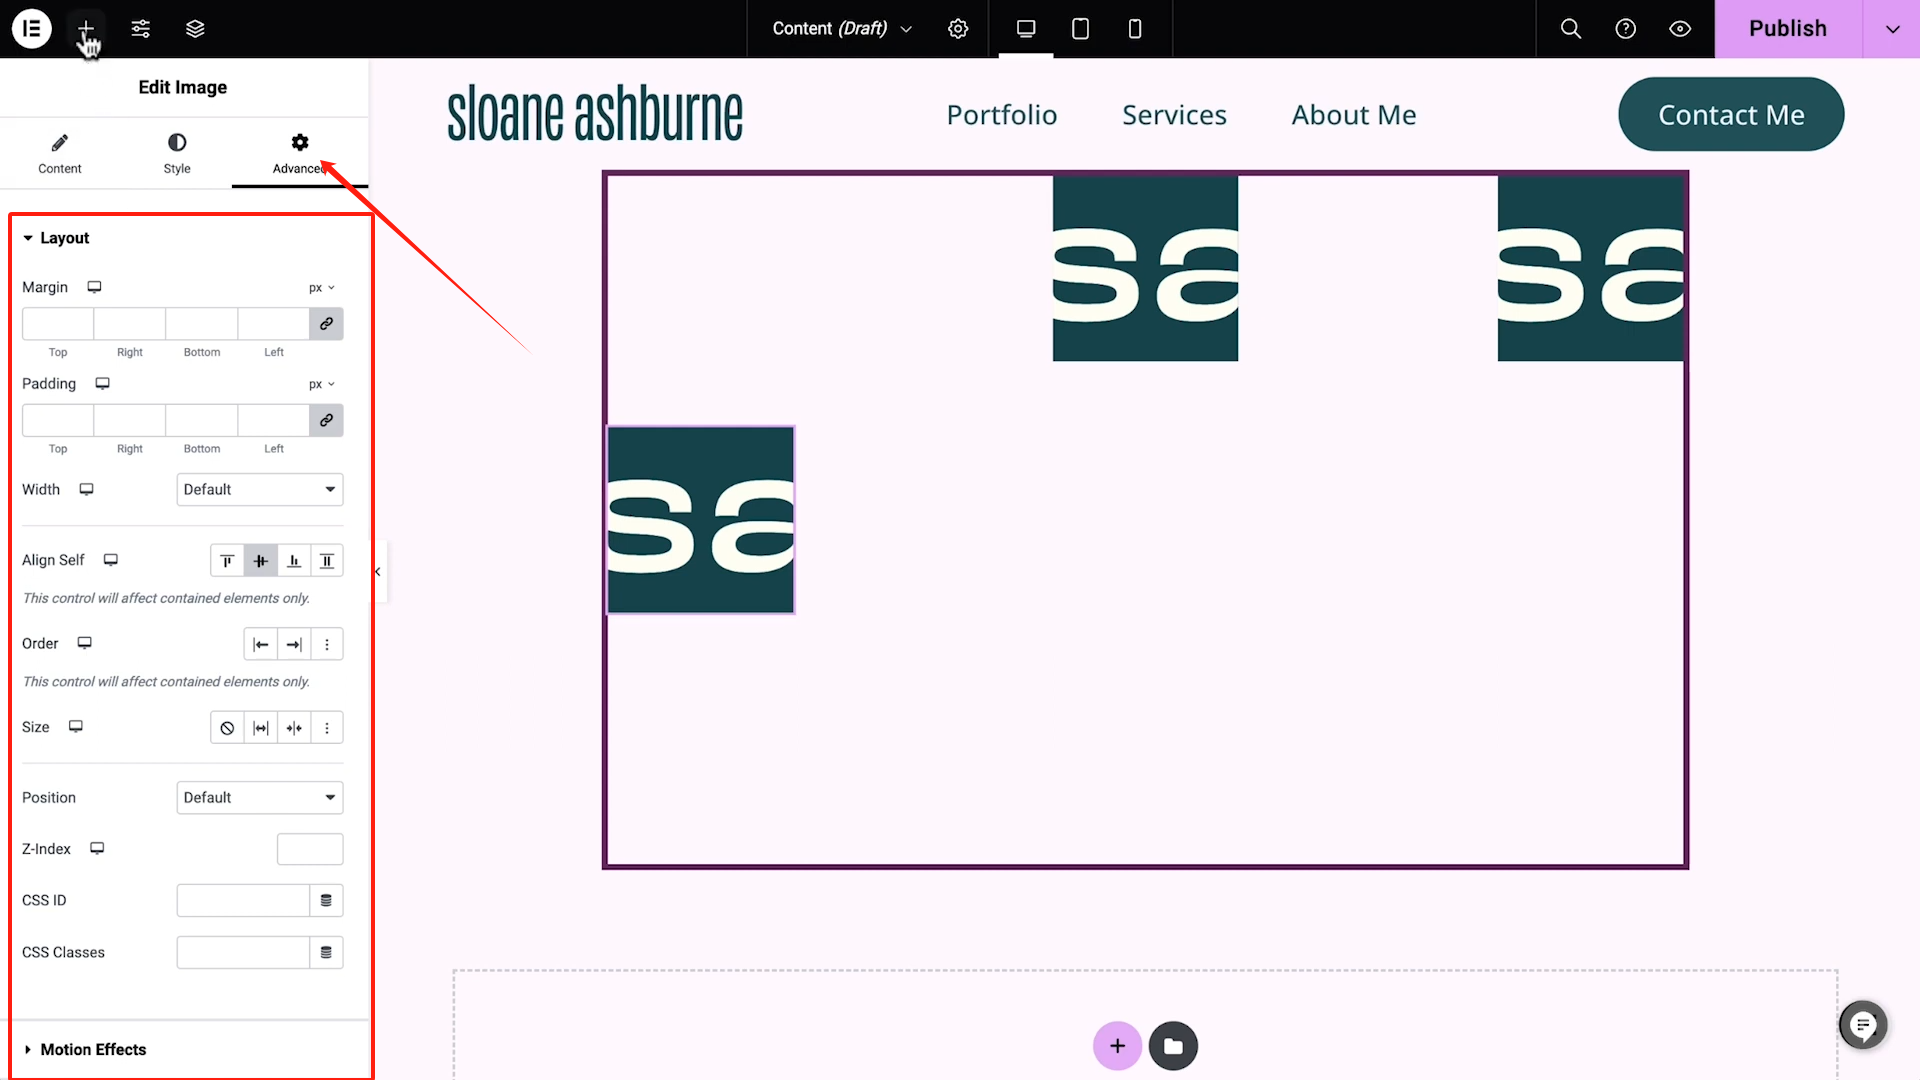The image size is (1920, 1080).
Task: Open the Elementor logo menu
Action: tap(31, 28)
